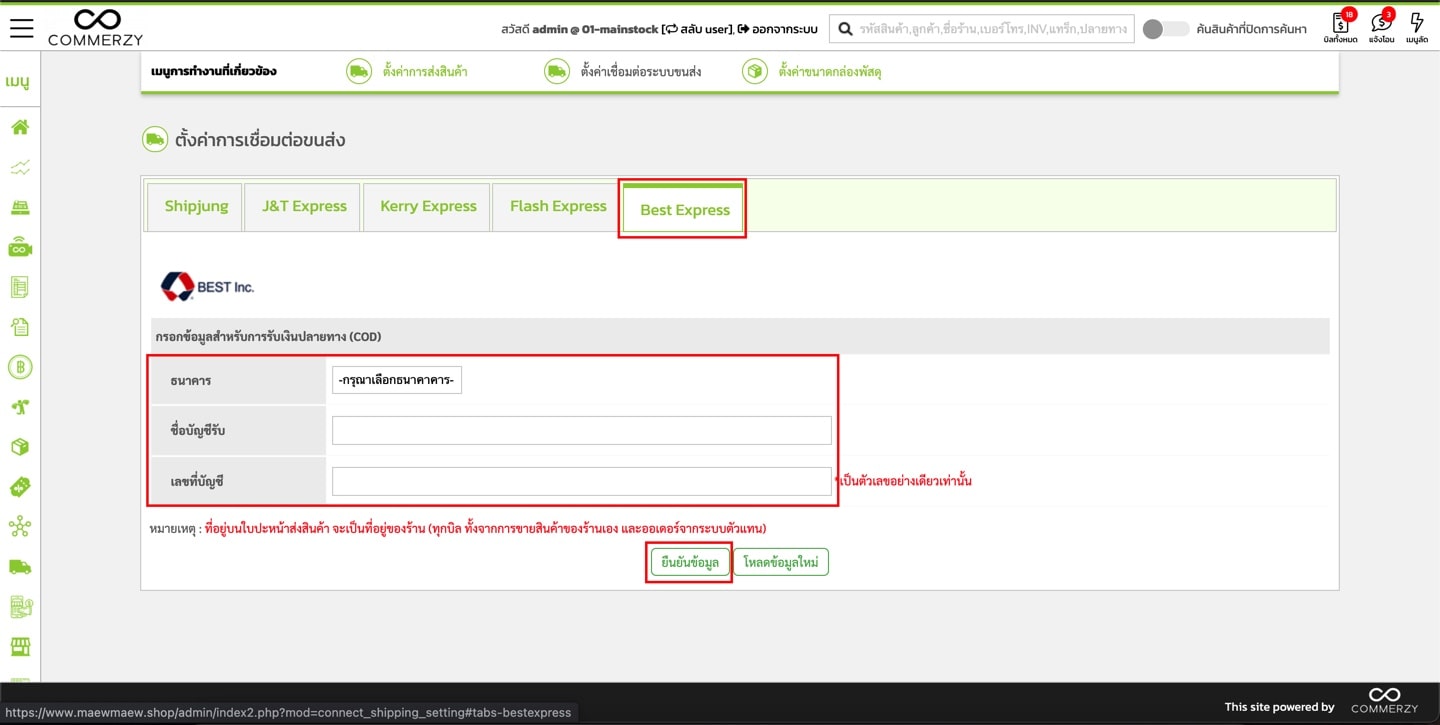Click the ตั้งค่าการเชื่อมต่อขนส่ง page heading
The height and width of the screenshot is (725, 1440).
coord(260,140)
